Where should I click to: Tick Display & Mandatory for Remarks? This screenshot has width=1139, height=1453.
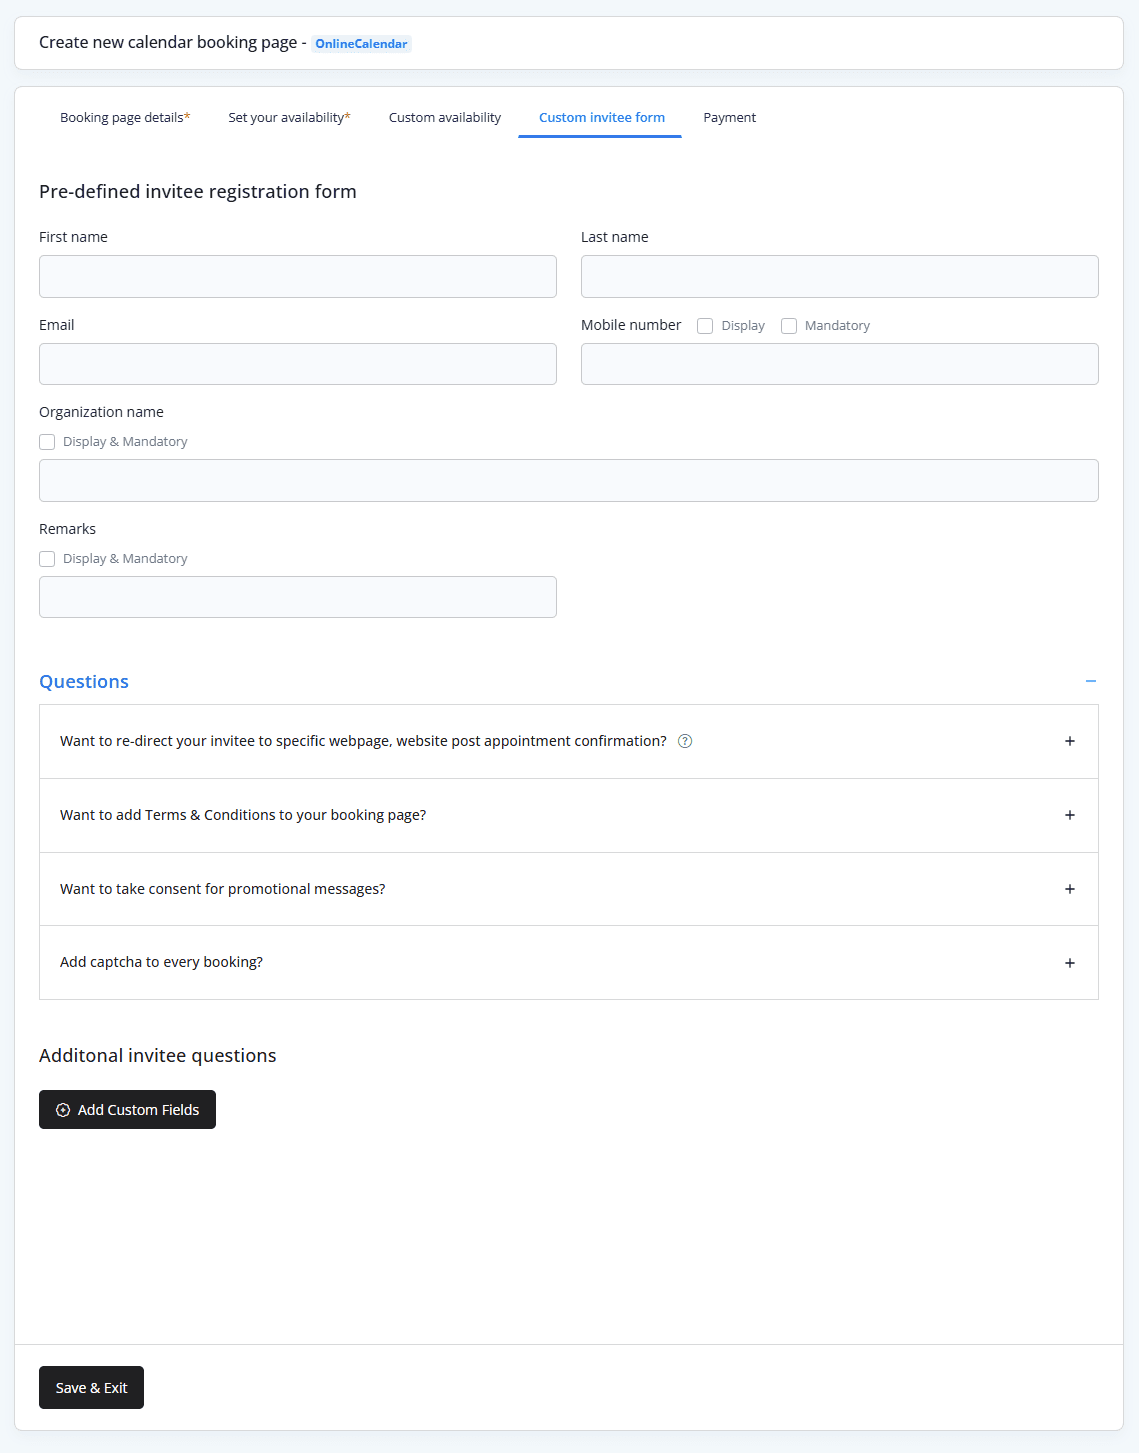point(47,559)
